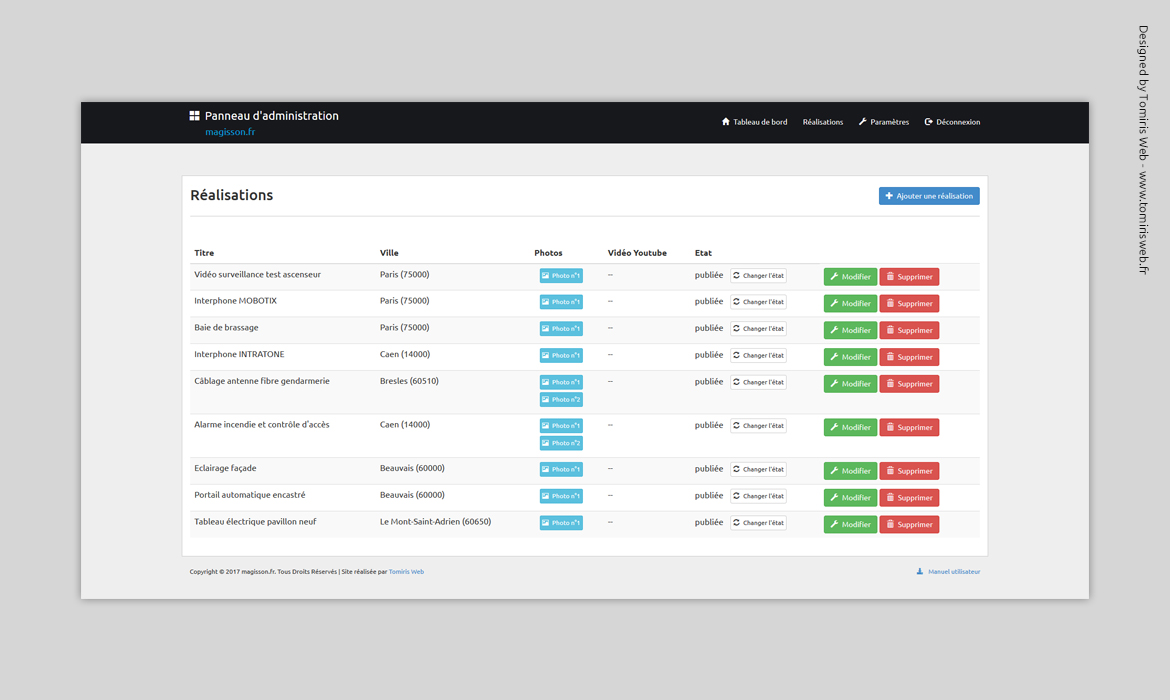Click the Photos column header
Image resolution: width=1170 pixels, height=700 pixels.
(x=548, y=253)
